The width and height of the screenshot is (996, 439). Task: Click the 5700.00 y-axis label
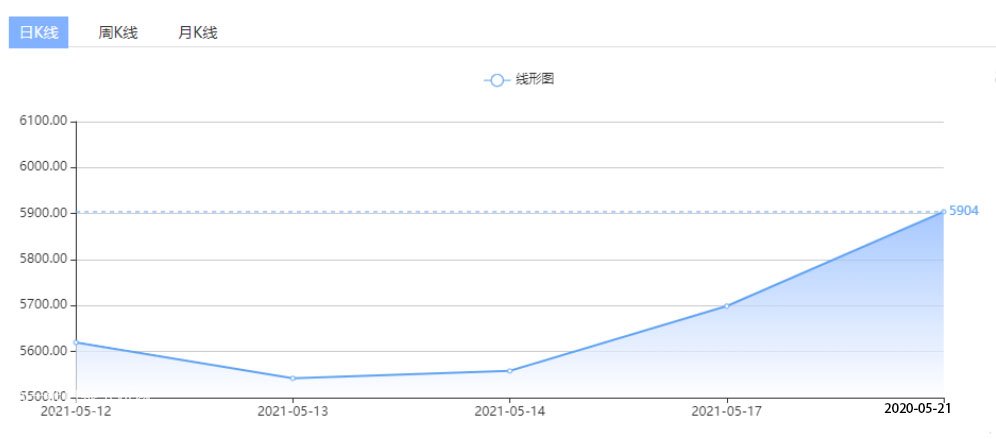(43, 305)
